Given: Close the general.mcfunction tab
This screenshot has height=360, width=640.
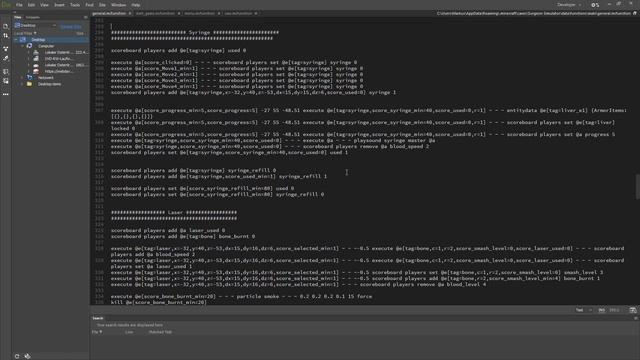Looking at the screenshot, I should coord(130,13).
